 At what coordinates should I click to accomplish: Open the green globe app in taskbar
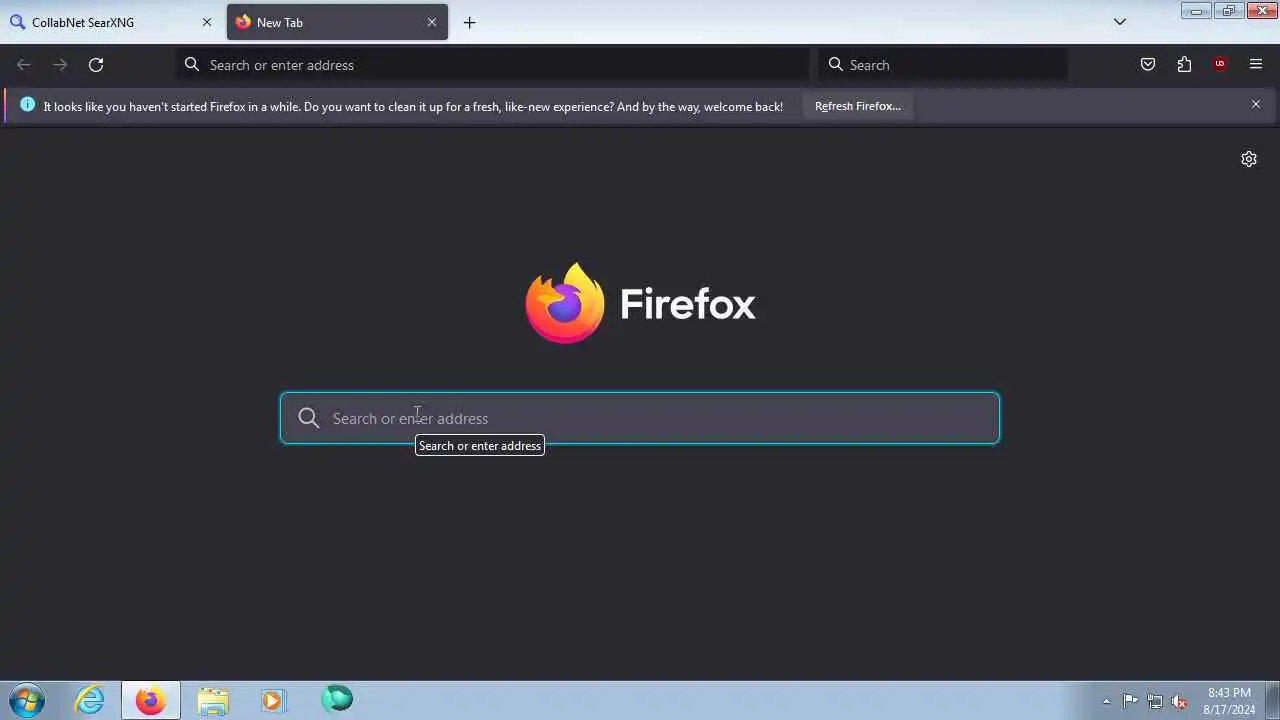coord(337,699)
